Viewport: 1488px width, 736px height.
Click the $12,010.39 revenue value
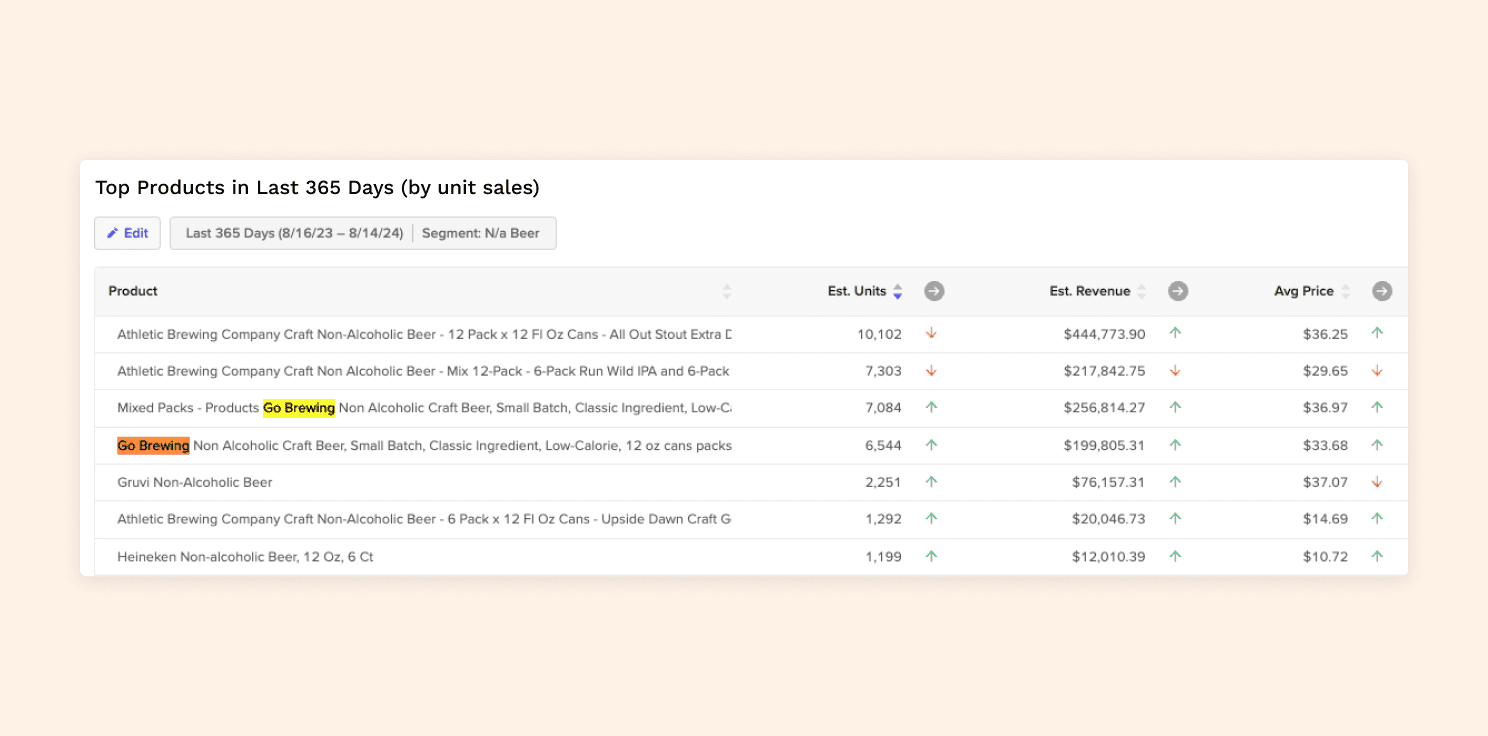pos(1109,556)
